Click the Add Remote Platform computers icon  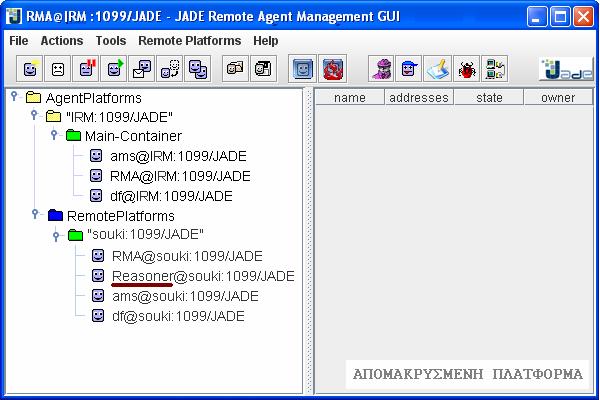pyautogui.click(x=495, y=69)
